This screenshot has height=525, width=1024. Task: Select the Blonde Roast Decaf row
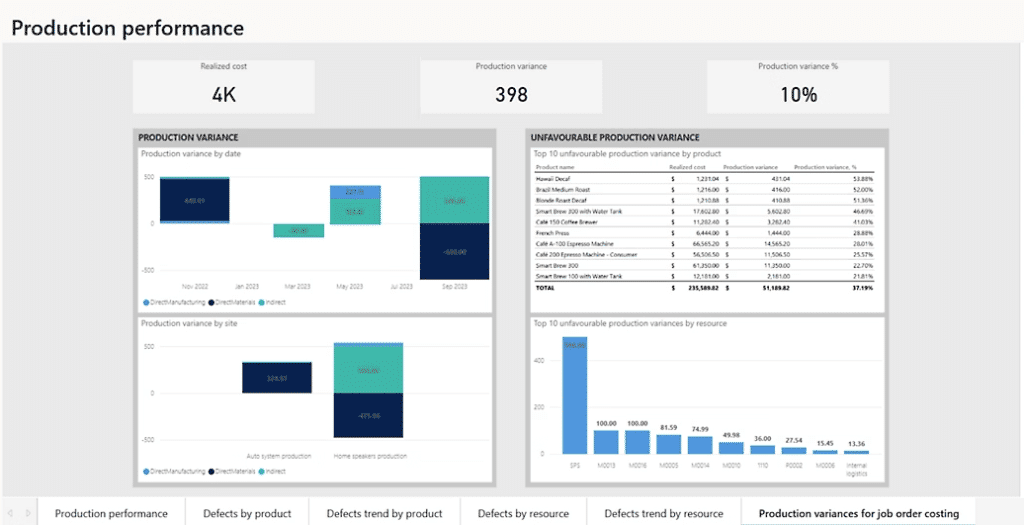[x=704, y=200]
